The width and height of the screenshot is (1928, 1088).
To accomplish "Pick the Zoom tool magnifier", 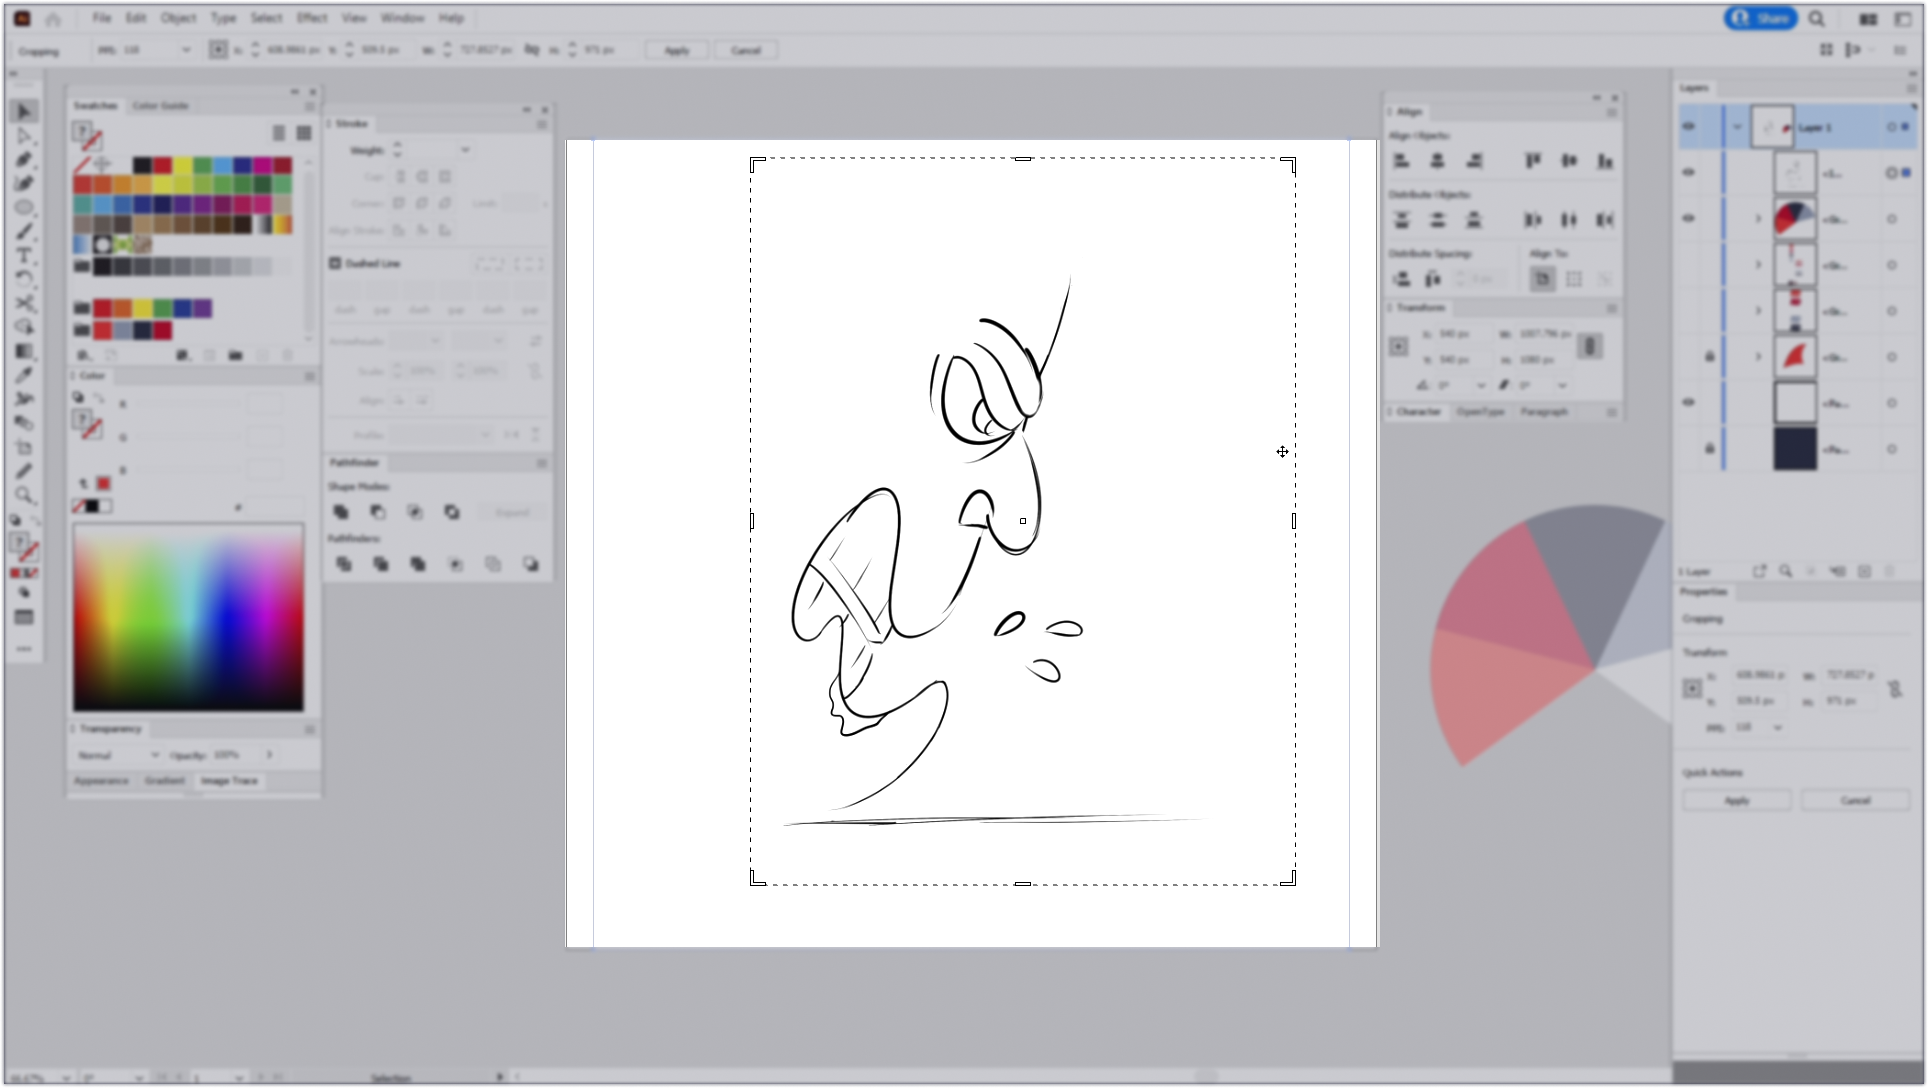I will pyautogui.click(x=24, y=496).
